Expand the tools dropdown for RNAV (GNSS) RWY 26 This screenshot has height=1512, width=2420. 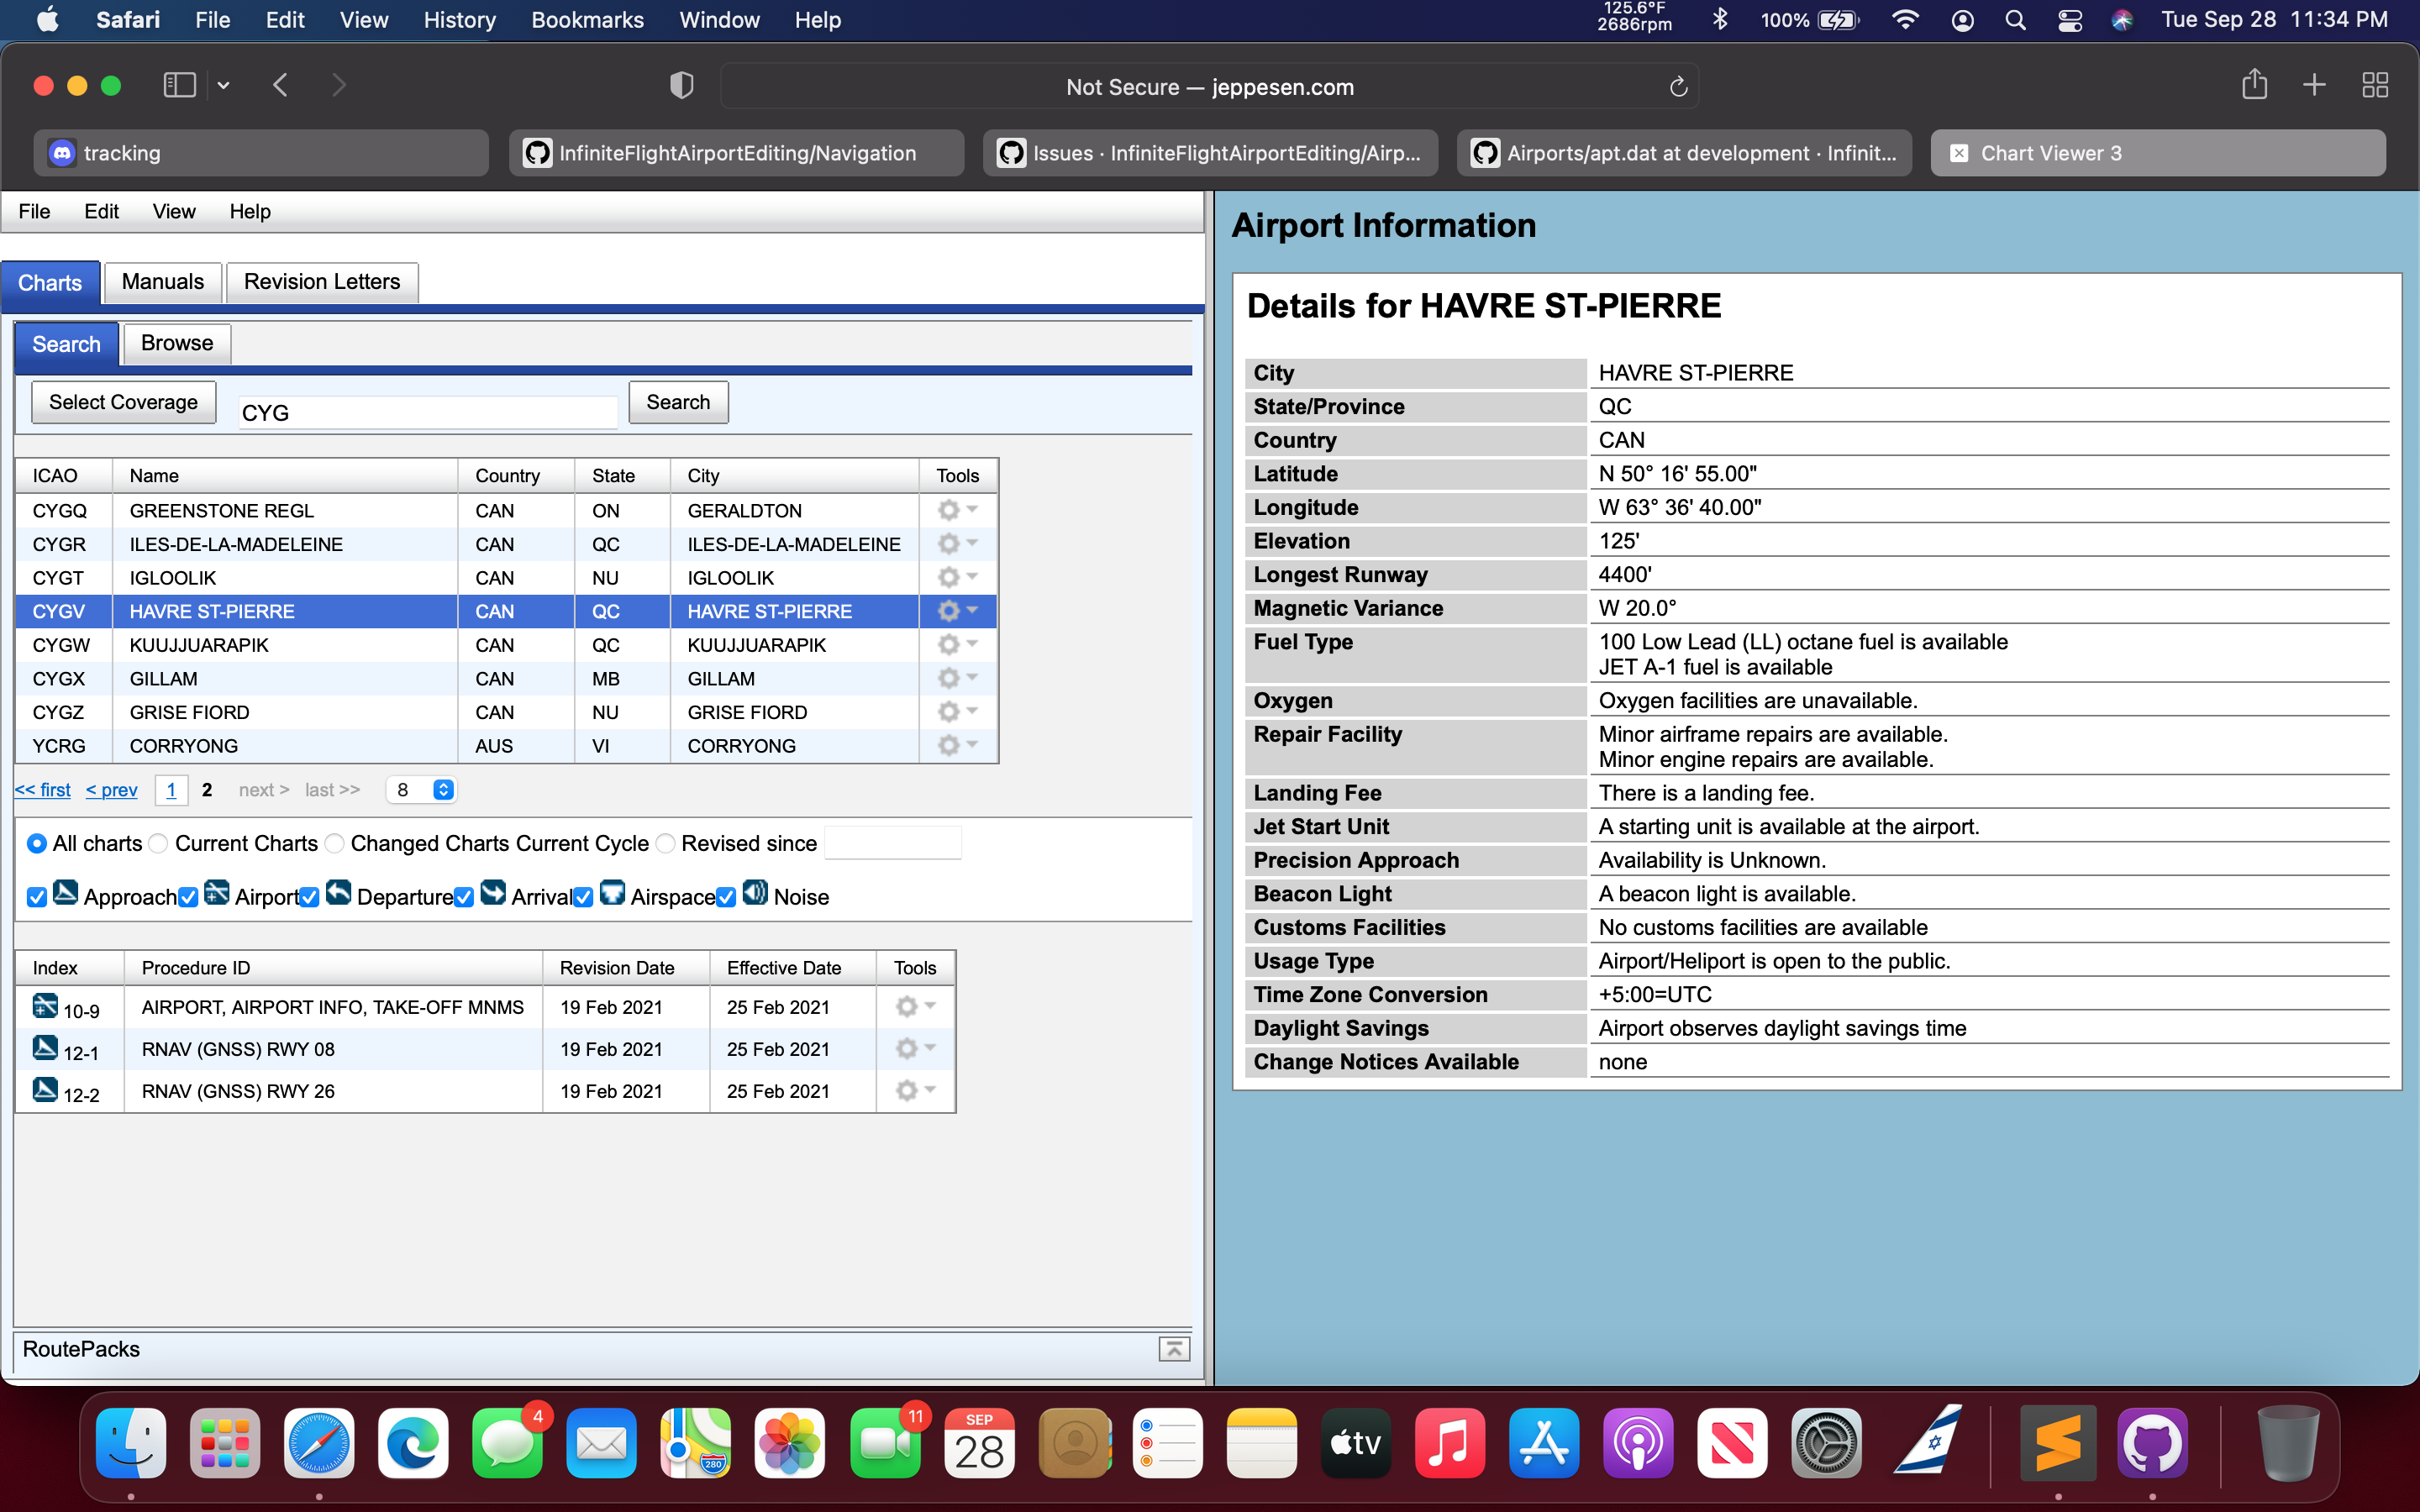[x=930, y=1091]
